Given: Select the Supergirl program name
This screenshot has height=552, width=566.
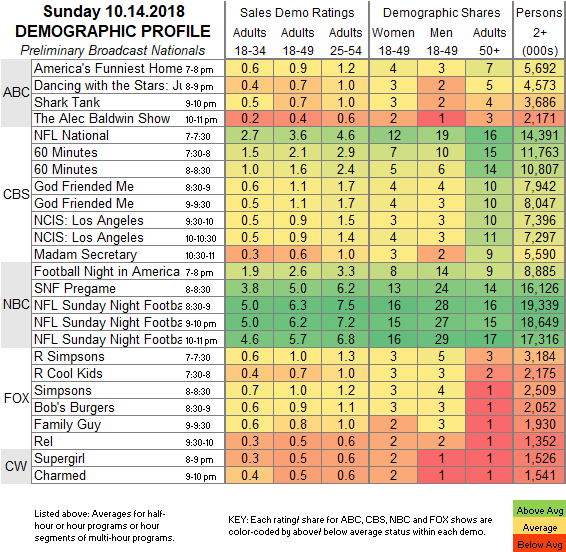Looking at the screenshot, I should (x=59, y=458).
